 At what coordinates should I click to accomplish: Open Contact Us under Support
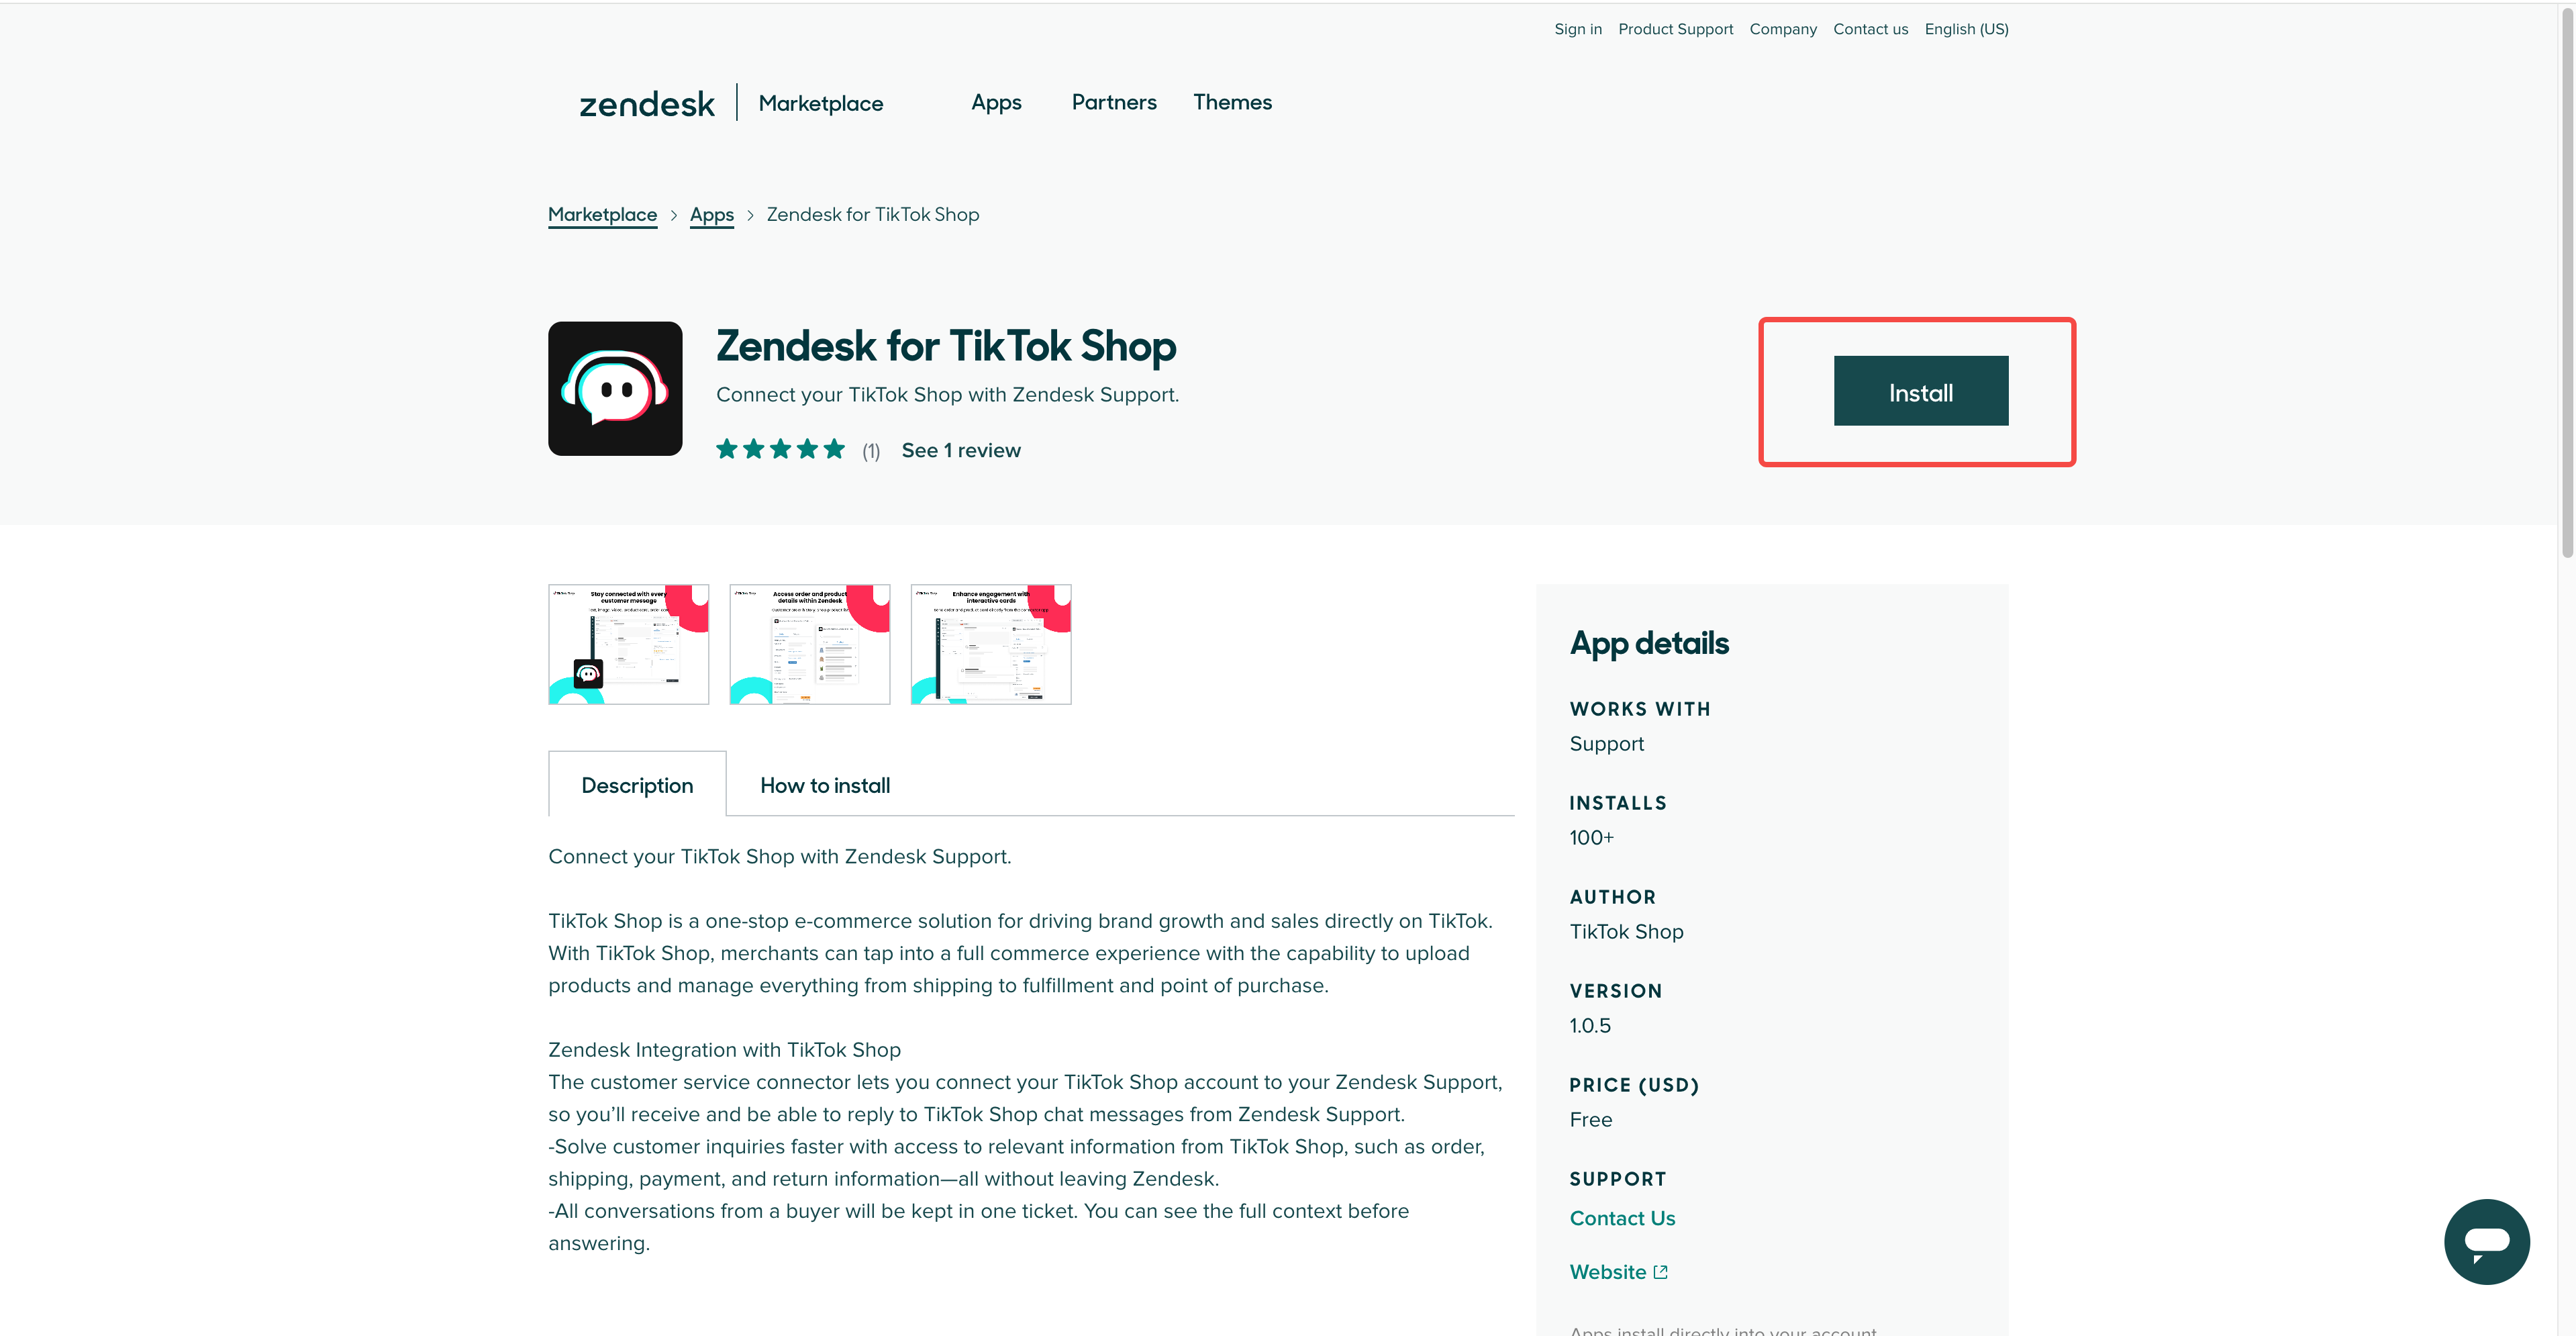tap(1622, 1218)
